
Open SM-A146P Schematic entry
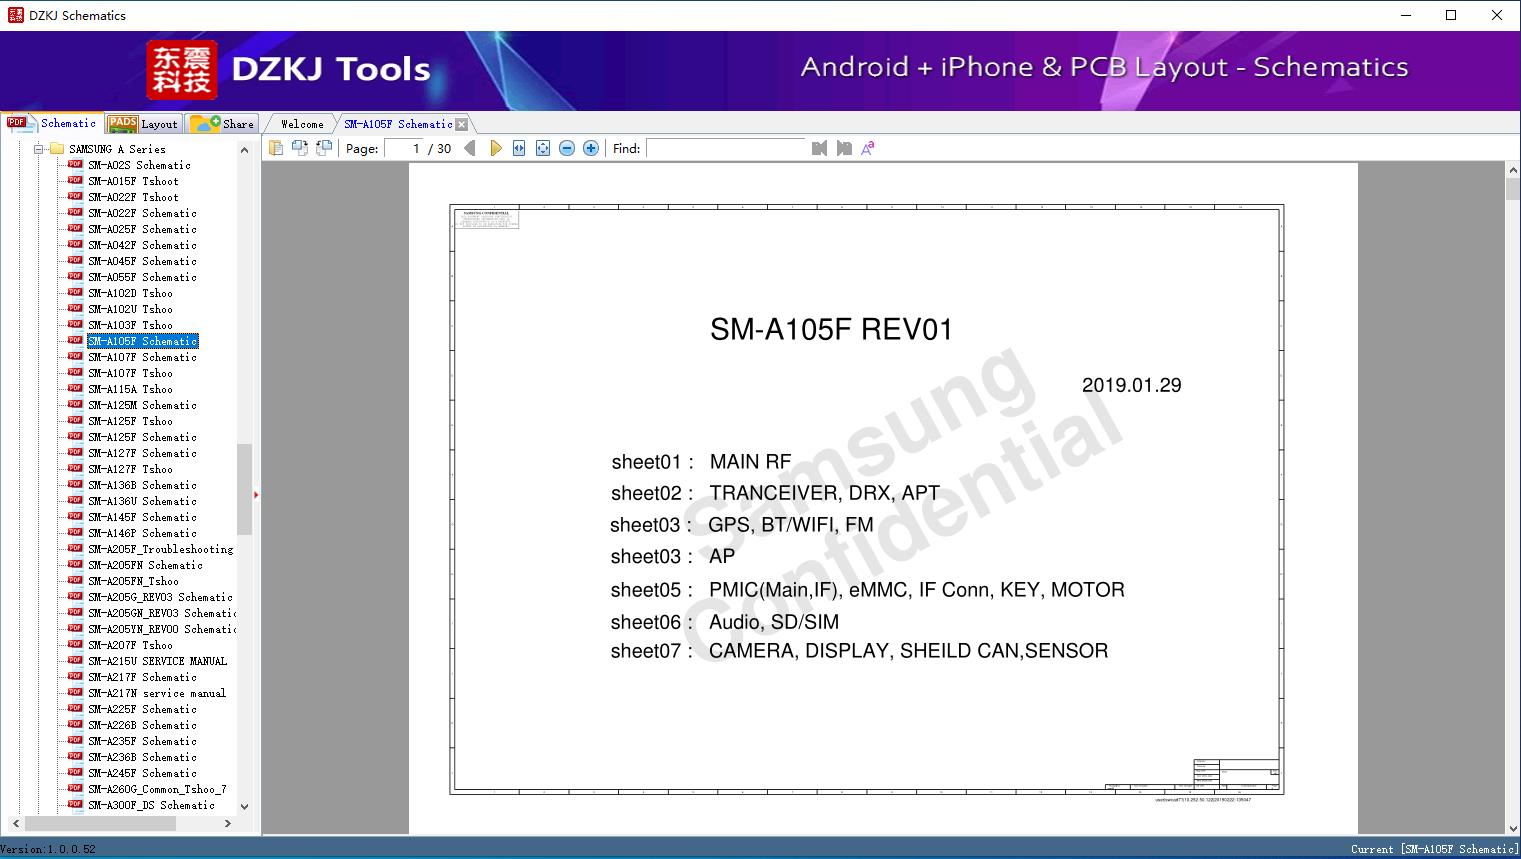pos(142,533)
